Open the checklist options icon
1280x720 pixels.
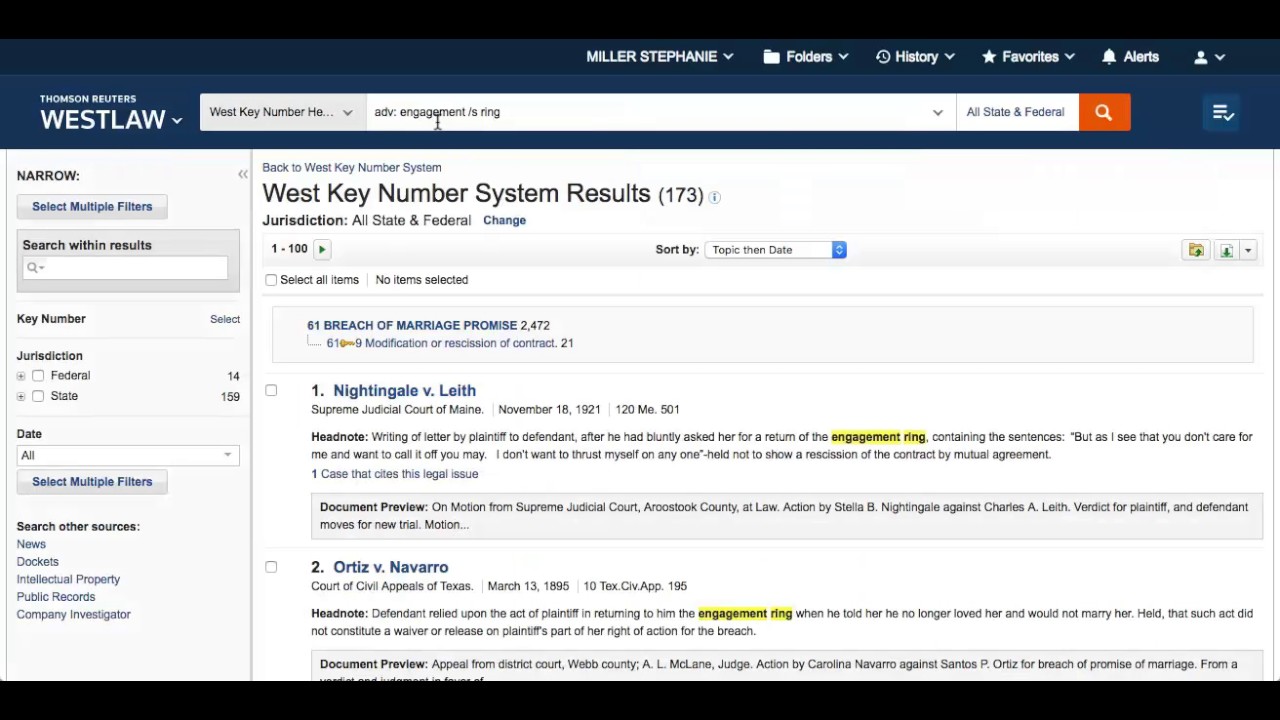pos(1223,112)
